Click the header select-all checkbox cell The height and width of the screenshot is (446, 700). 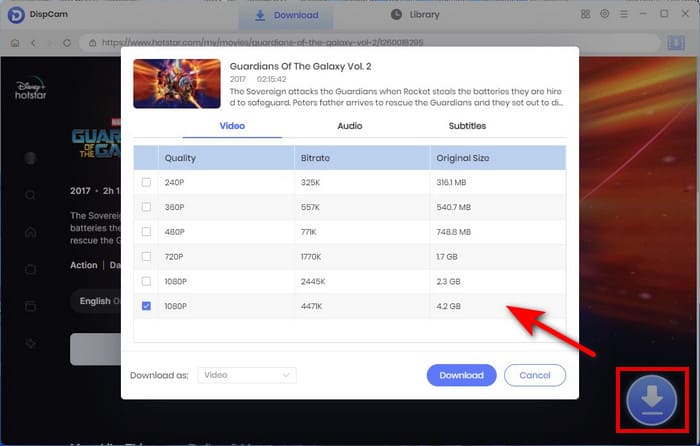(146, 158)
